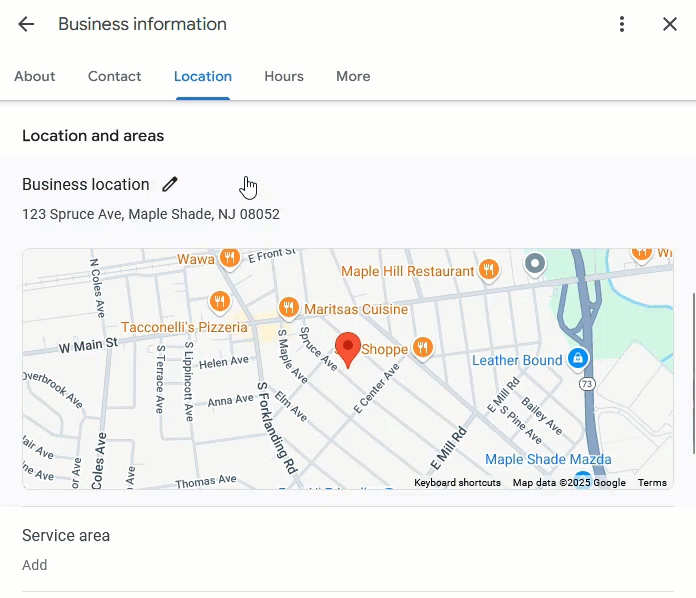Add a service area
Screen dimensions: 696x598
(35, 565)
